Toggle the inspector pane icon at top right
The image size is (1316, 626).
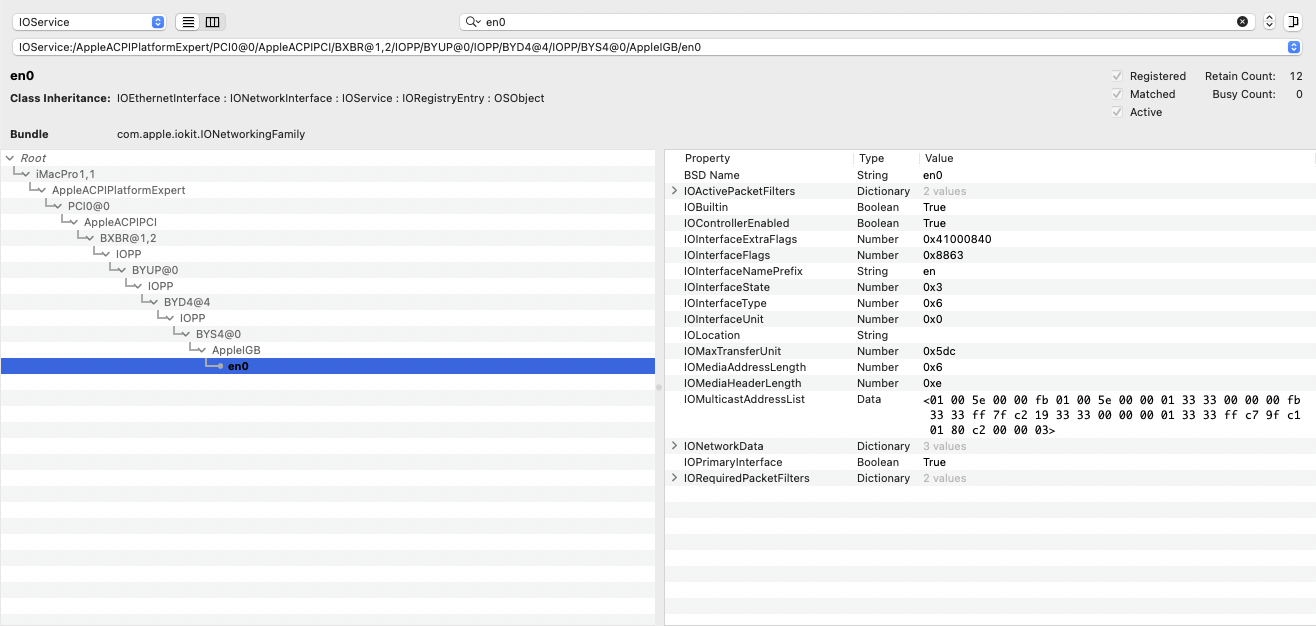(x=1293, y=21)
